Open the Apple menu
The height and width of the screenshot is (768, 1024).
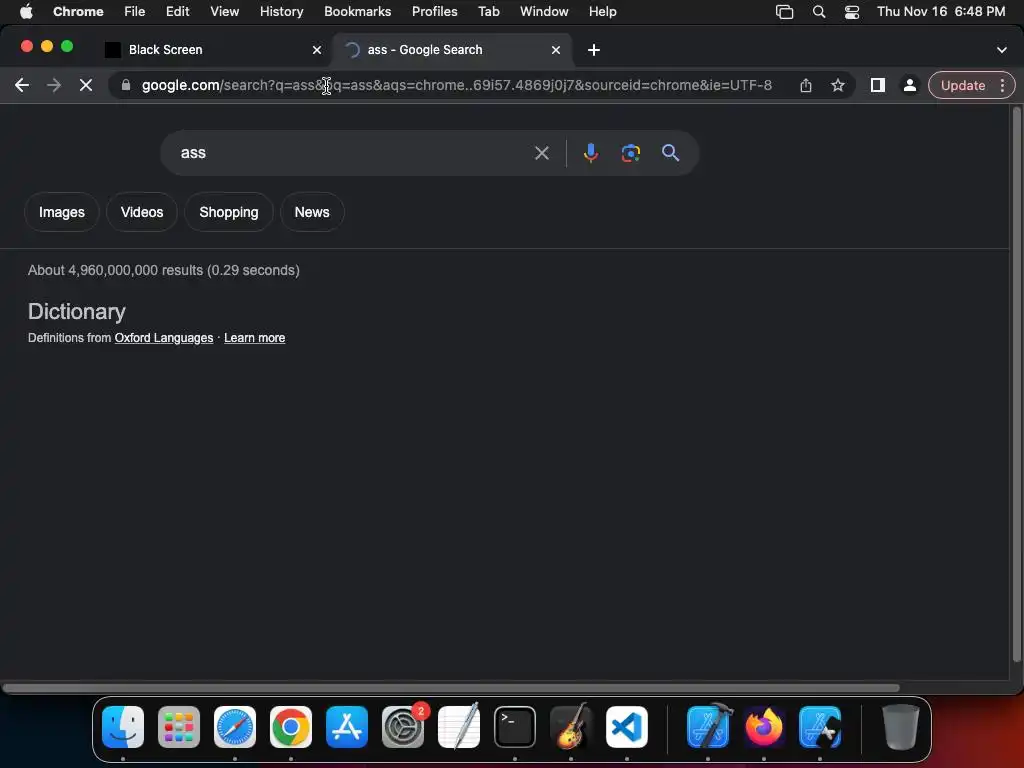26,12
